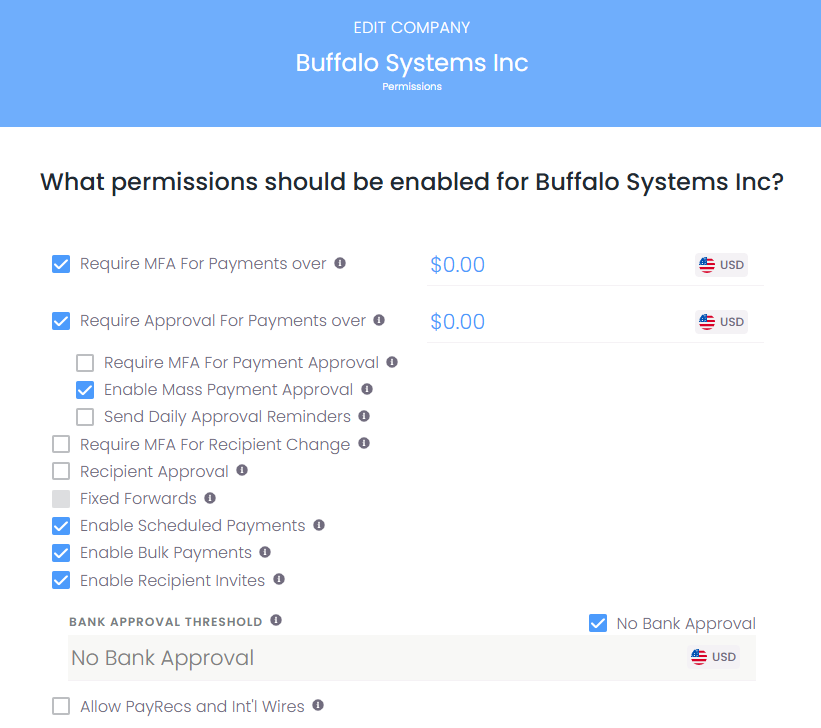Click info icon next to Enable Bulk Payments

click(265, 552)
